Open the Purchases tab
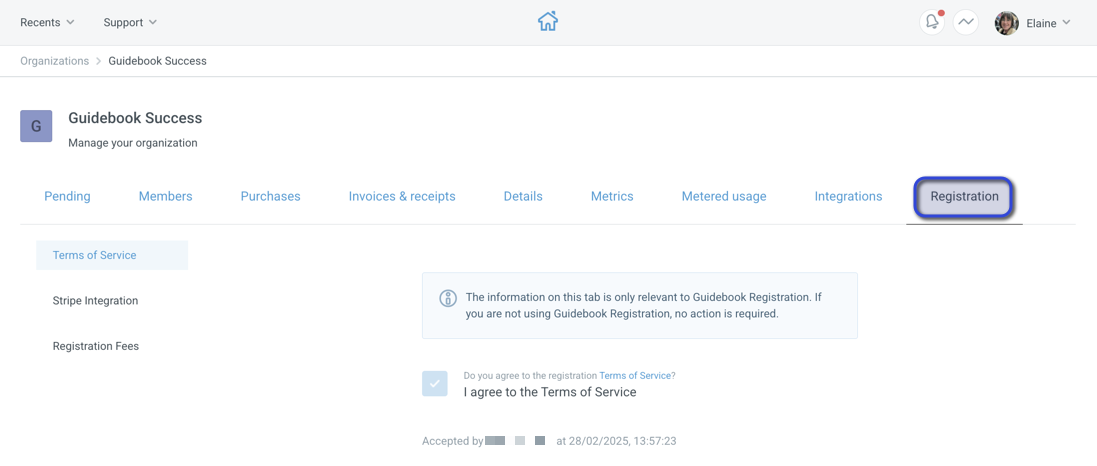 click(270, 197)
